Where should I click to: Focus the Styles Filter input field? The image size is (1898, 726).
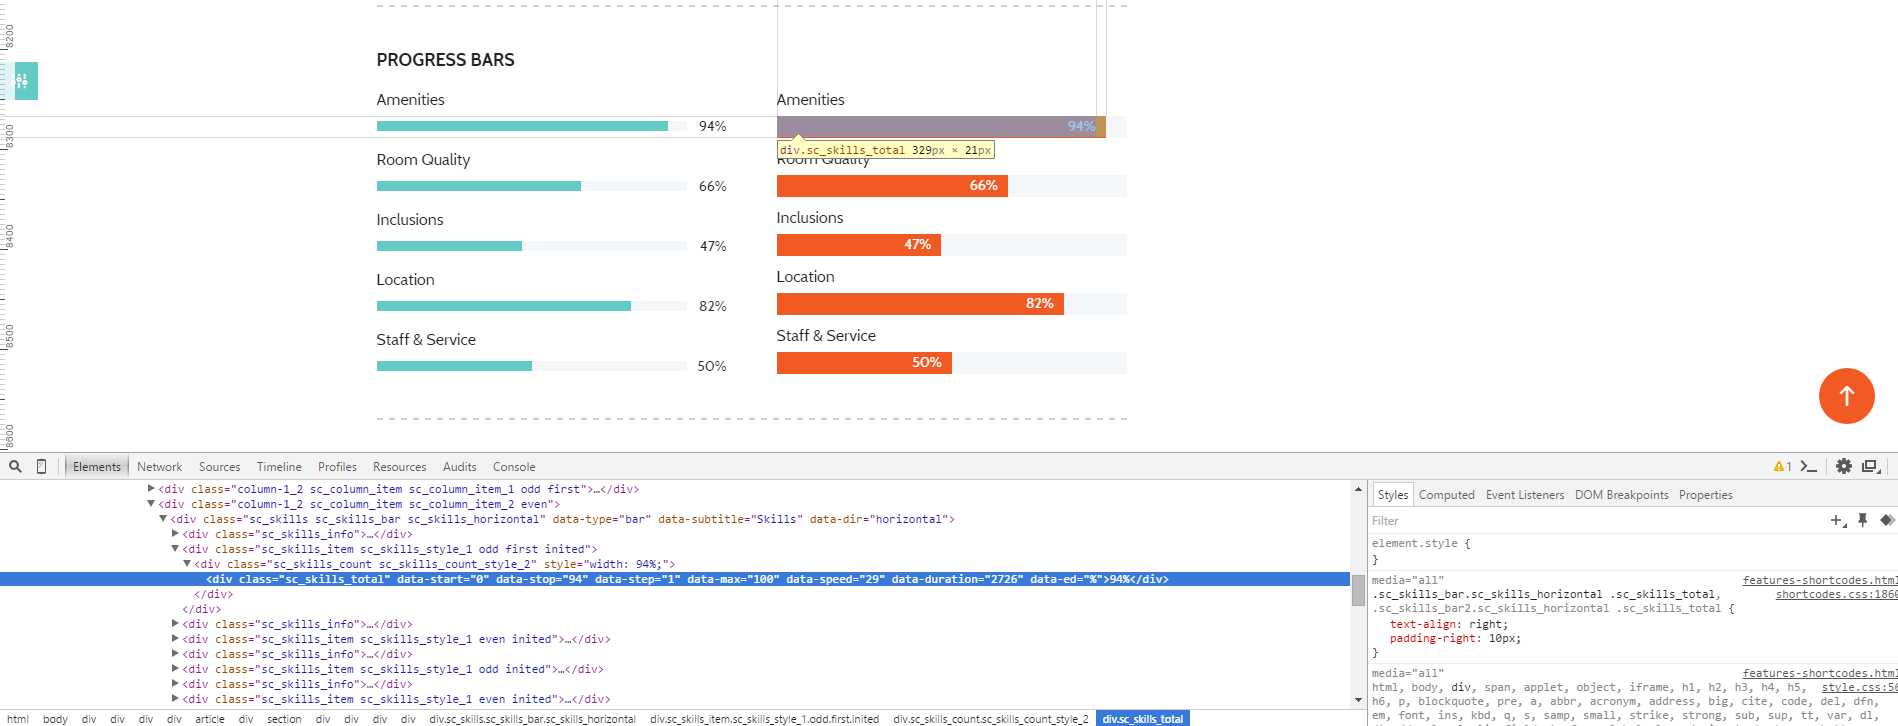(1590, 521)
